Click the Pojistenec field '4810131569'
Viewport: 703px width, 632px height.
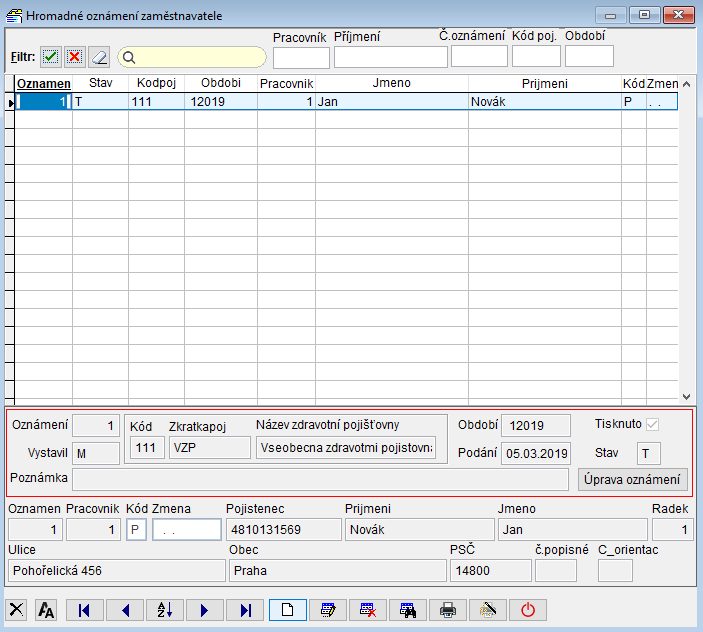(x=284, y=529)
